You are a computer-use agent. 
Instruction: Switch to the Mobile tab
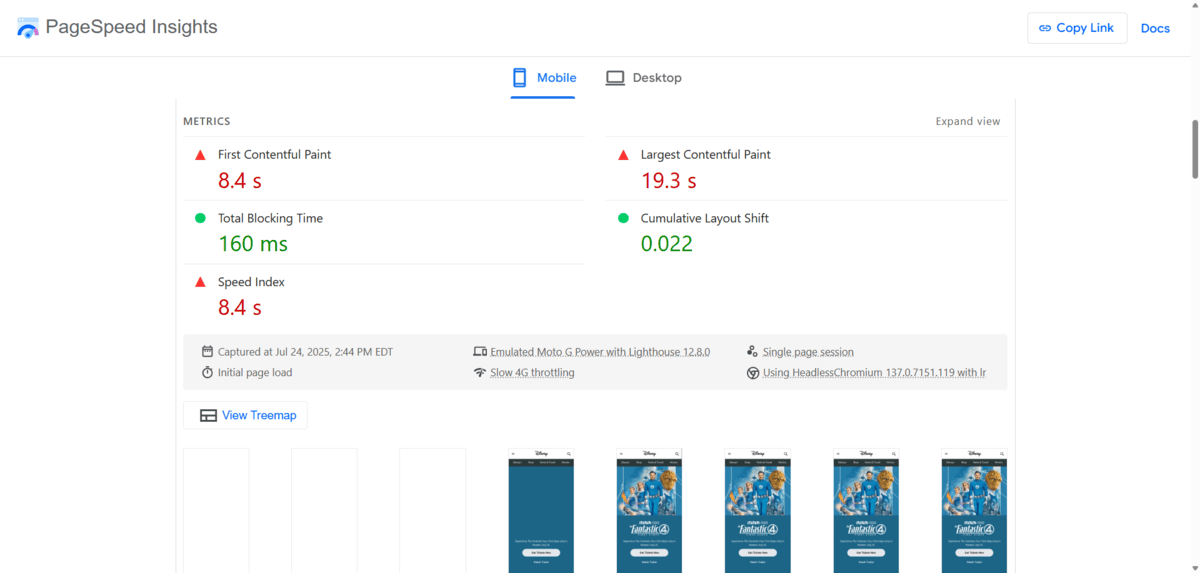click(543, 78)
